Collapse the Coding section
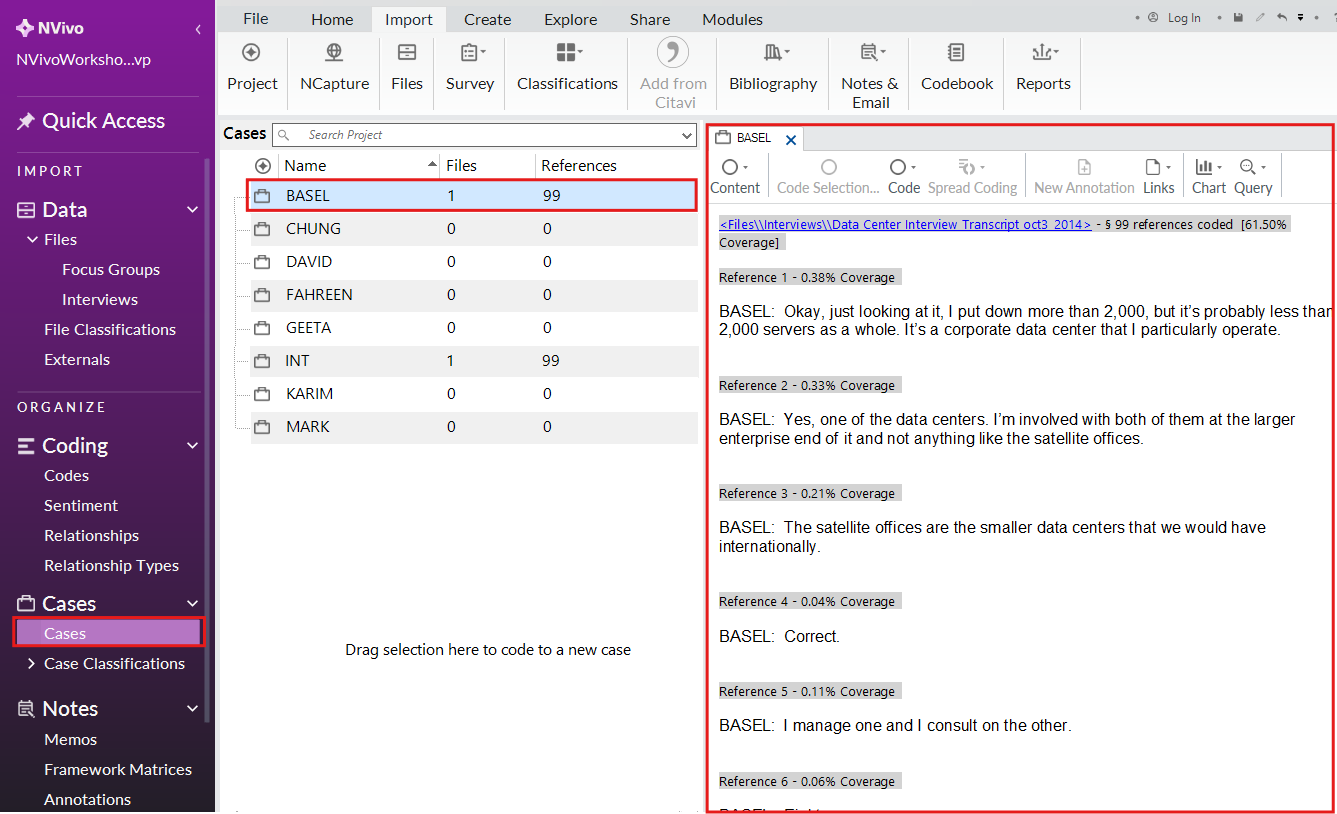Screen dimensions: 1337x814 (193, 446)
